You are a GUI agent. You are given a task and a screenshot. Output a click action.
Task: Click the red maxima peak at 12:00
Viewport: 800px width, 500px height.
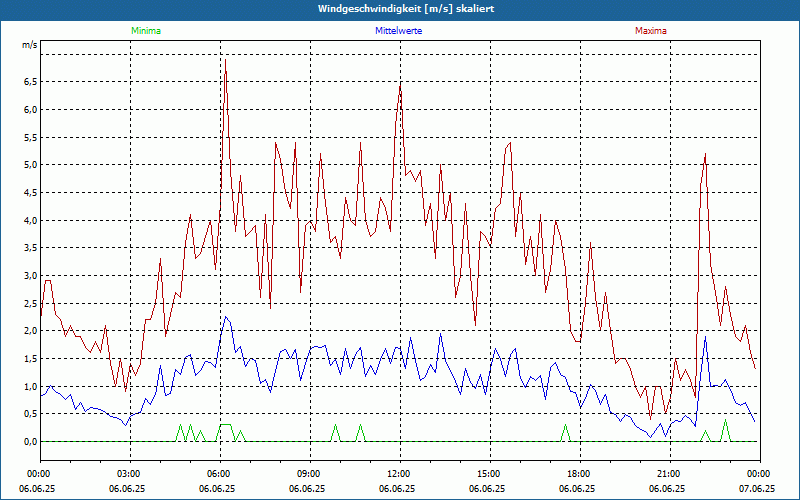[401, 85]
